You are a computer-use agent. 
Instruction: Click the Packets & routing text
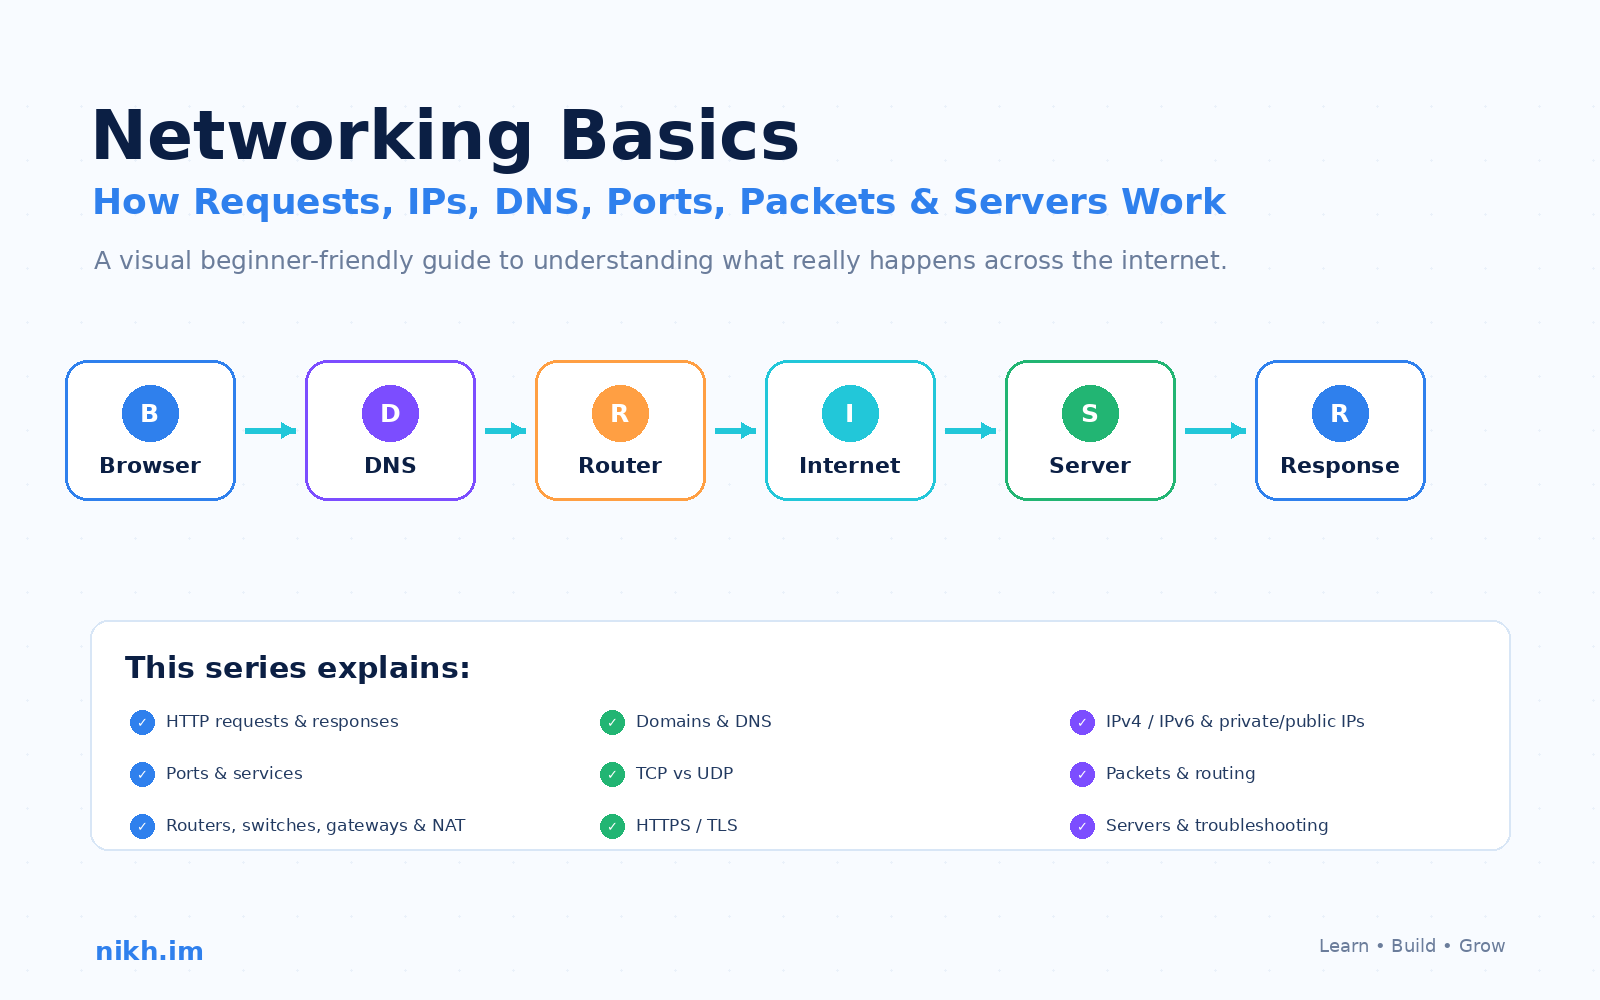pyautogui.click(x=1181, y=774)
